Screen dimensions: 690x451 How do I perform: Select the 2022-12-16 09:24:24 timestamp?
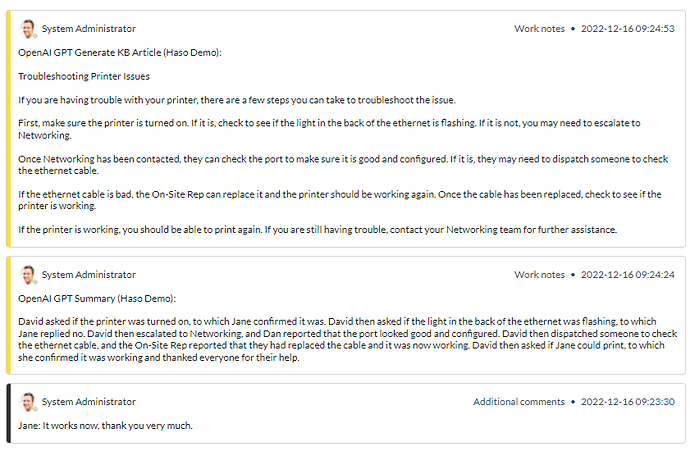tap(627, 274)
